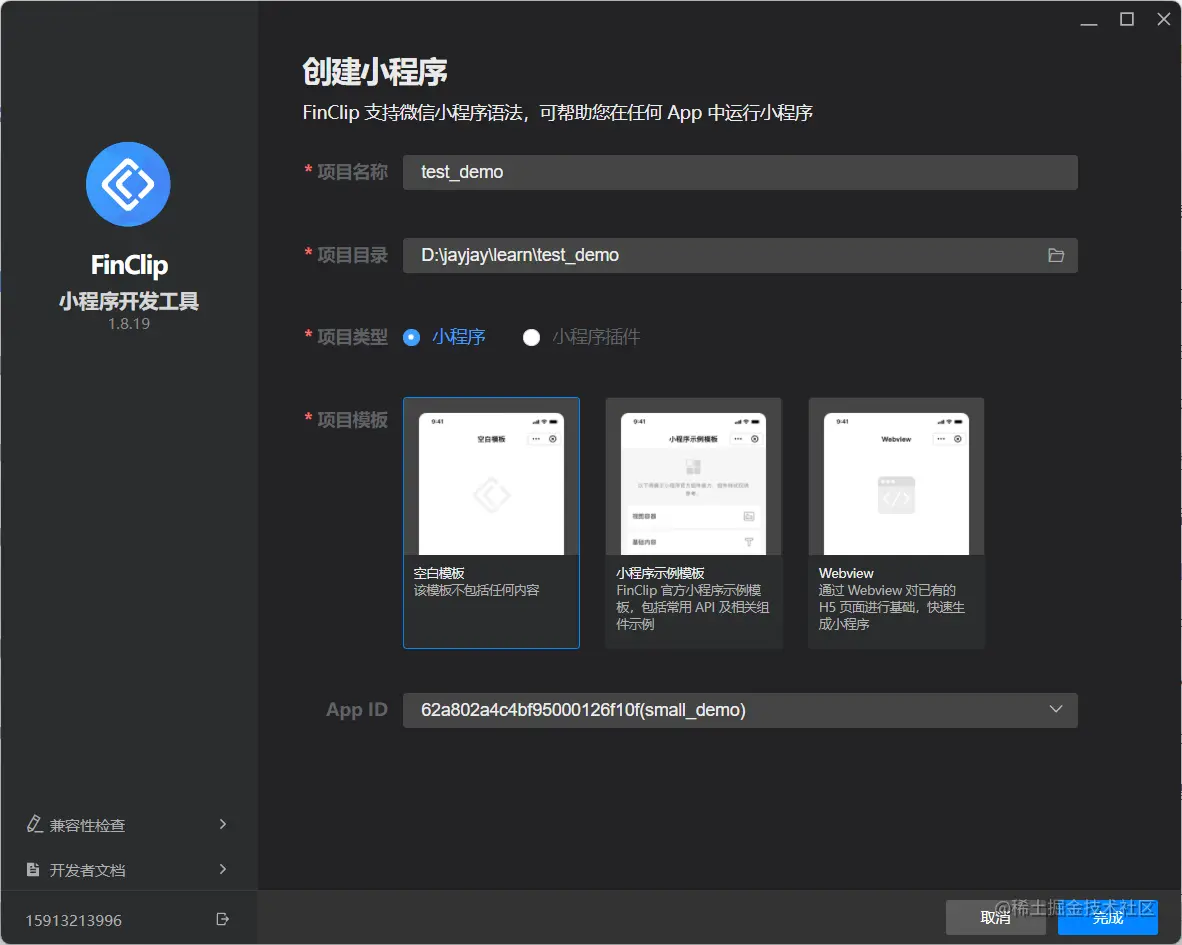The width and height of the screenshot is (1182, 945).
Task: Choose the 小程序示例模板 template card
Action: click(x=694, y=523)
